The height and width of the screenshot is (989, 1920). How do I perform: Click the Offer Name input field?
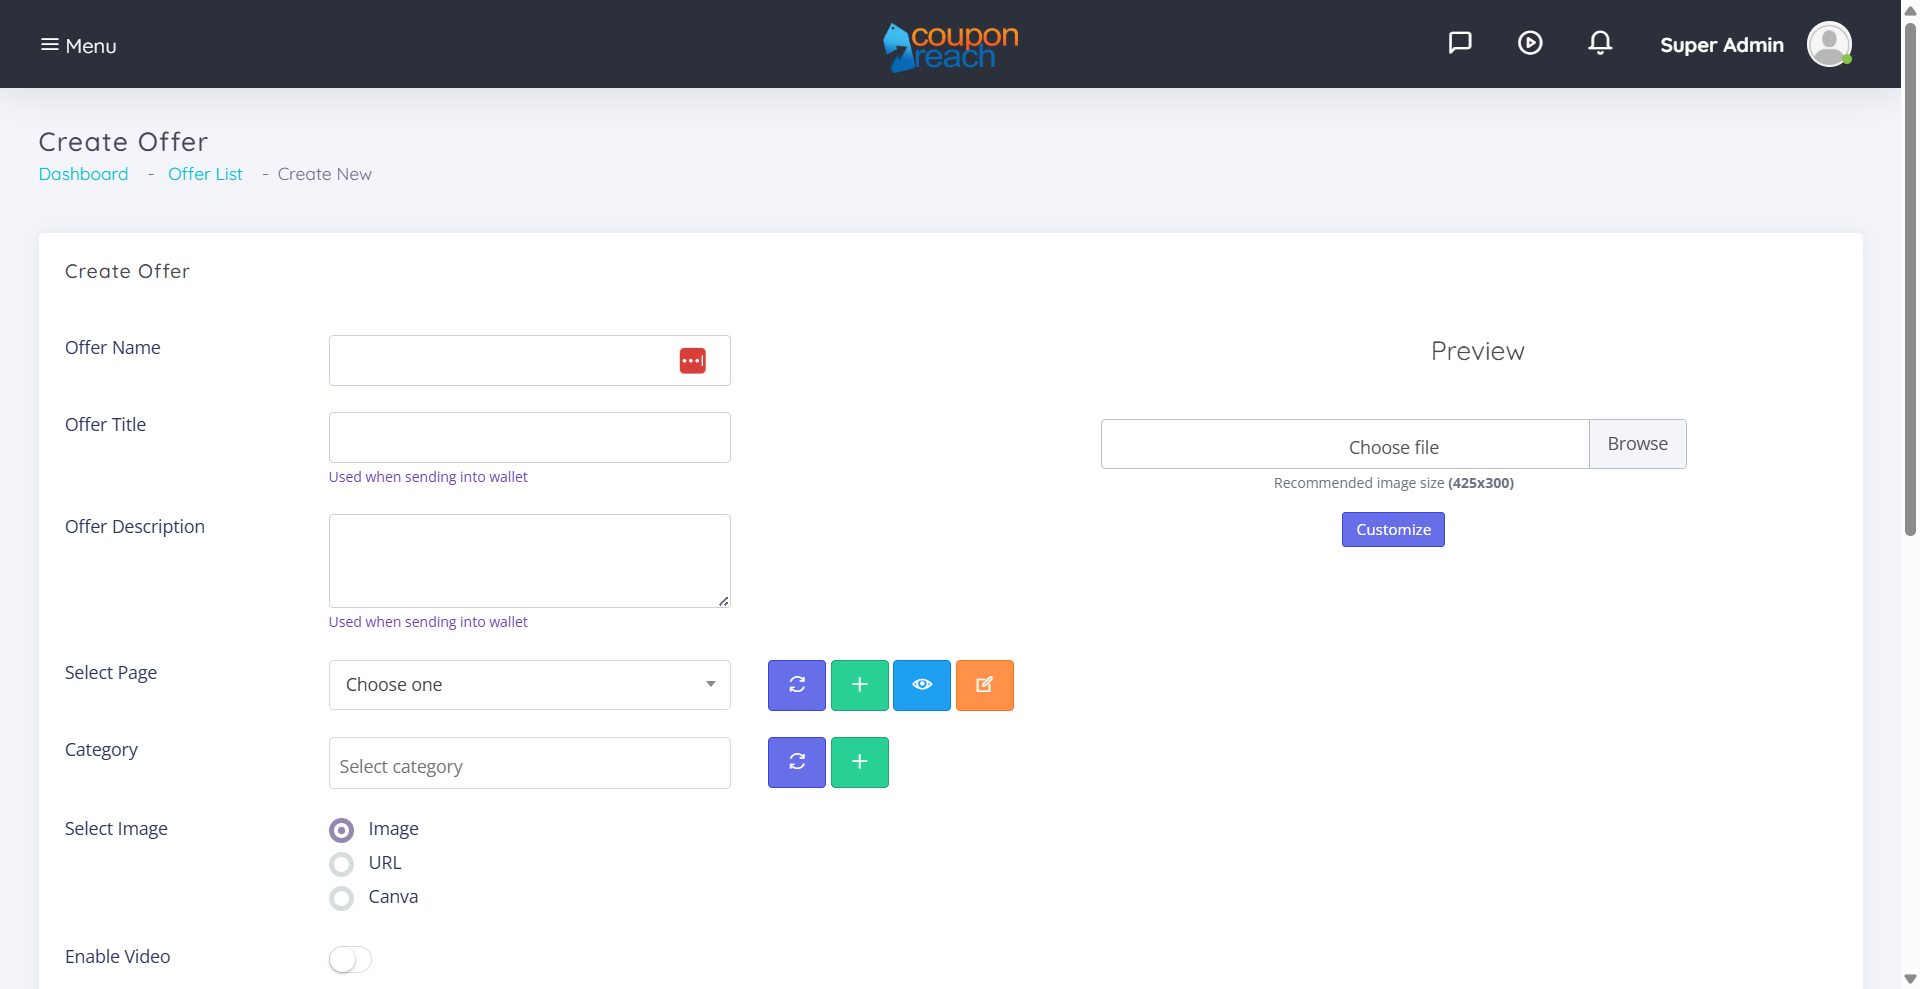529,360
